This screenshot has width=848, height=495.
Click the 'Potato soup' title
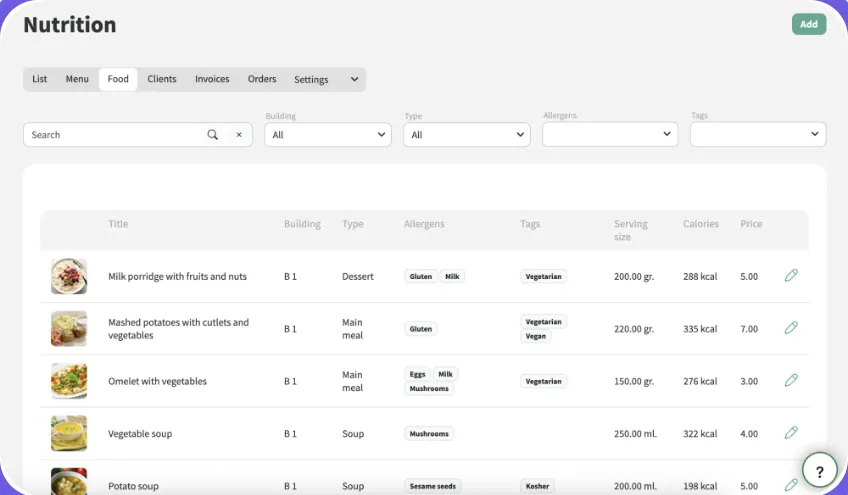133,486
